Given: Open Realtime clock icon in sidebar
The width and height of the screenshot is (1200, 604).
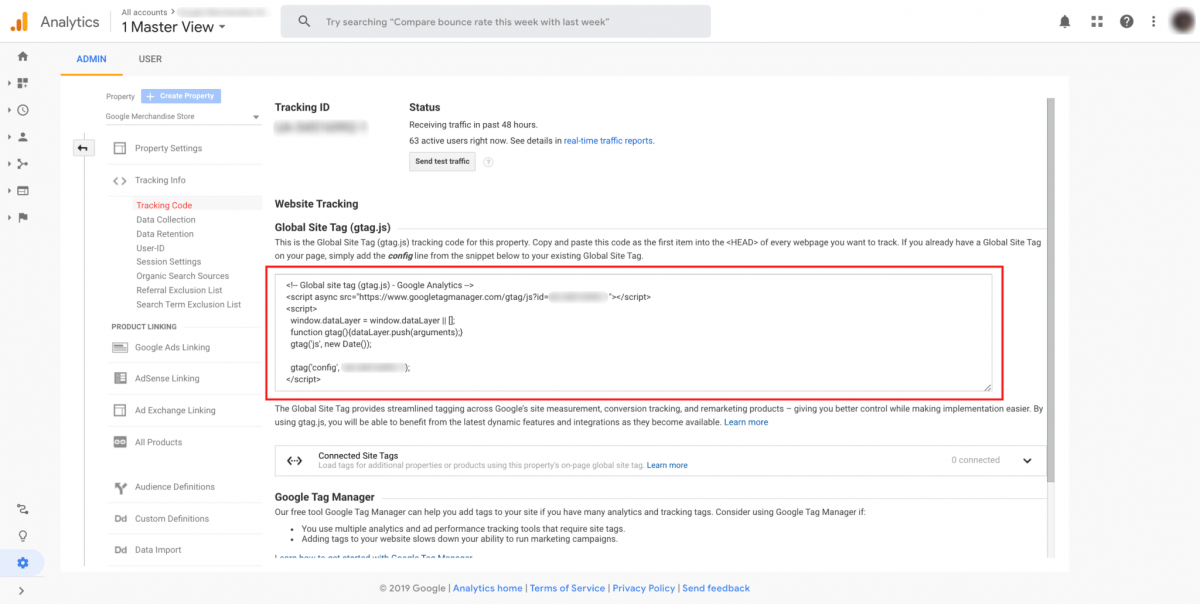Looking at the screenshot, I should coord(22,110).
